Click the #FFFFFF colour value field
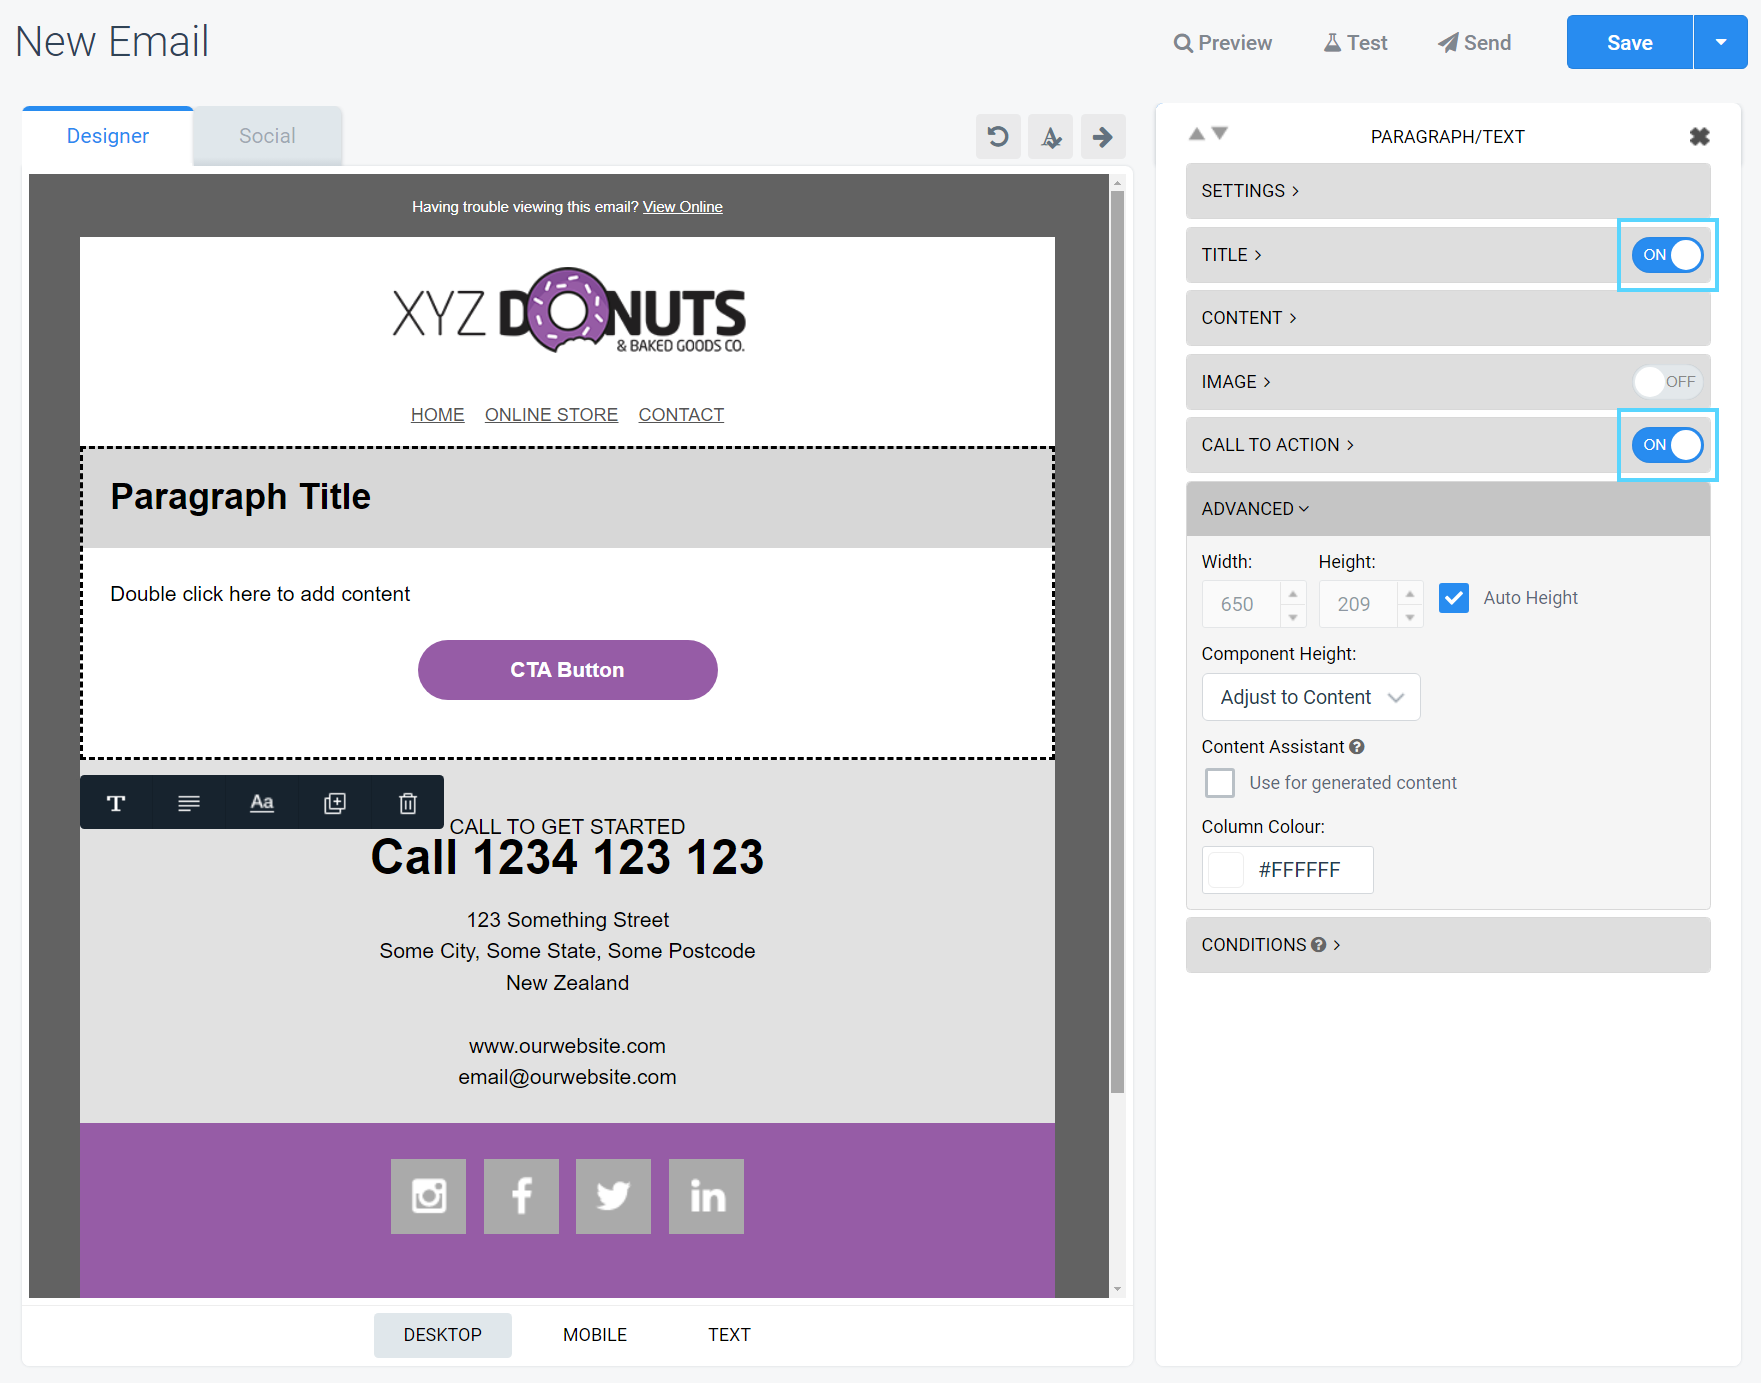Screen dimensions: 1761x1383 1300,870
